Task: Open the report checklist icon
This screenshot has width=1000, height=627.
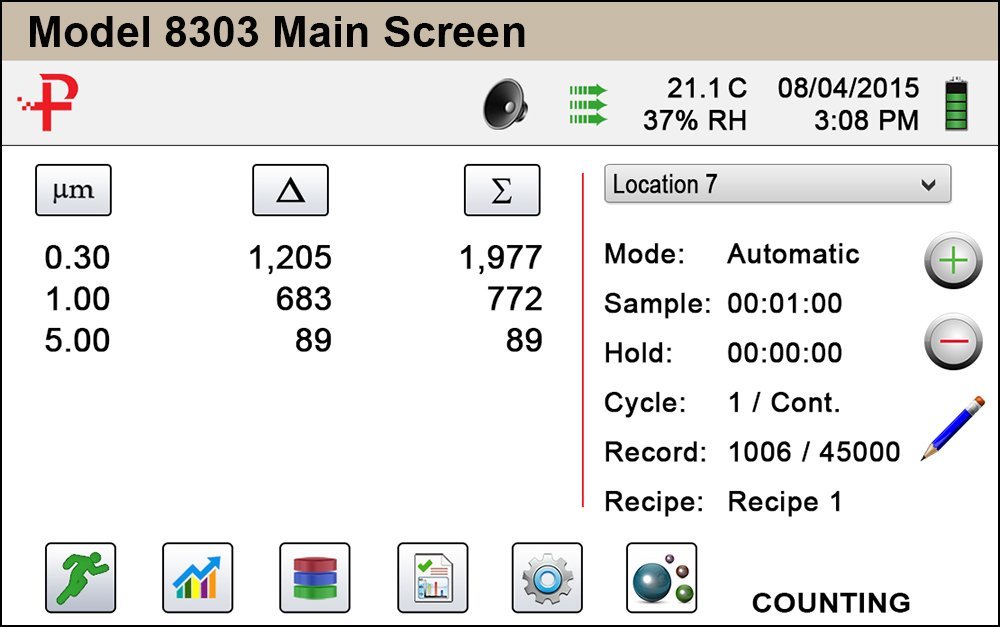Action: pos(432,577)
